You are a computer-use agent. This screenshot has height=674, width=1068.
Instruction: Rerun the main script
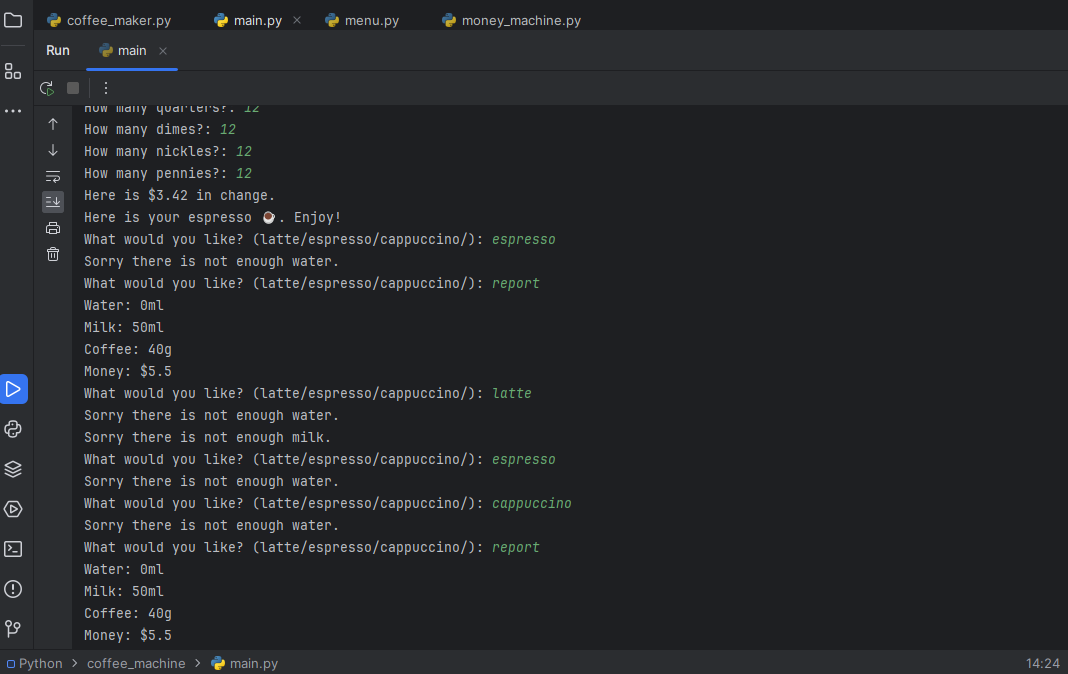tap(46, 88)
